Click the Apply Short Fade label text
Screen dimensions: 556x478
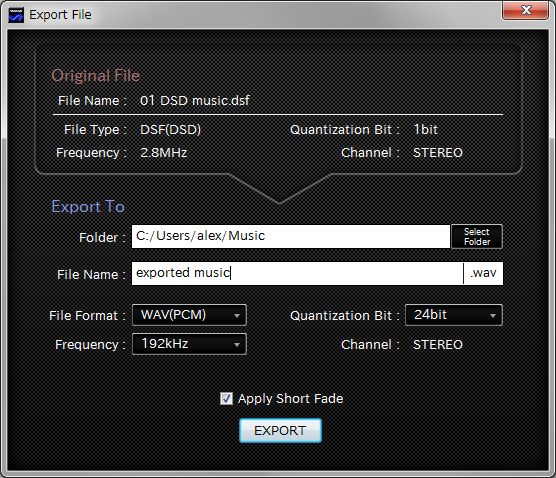pos(290,399)
